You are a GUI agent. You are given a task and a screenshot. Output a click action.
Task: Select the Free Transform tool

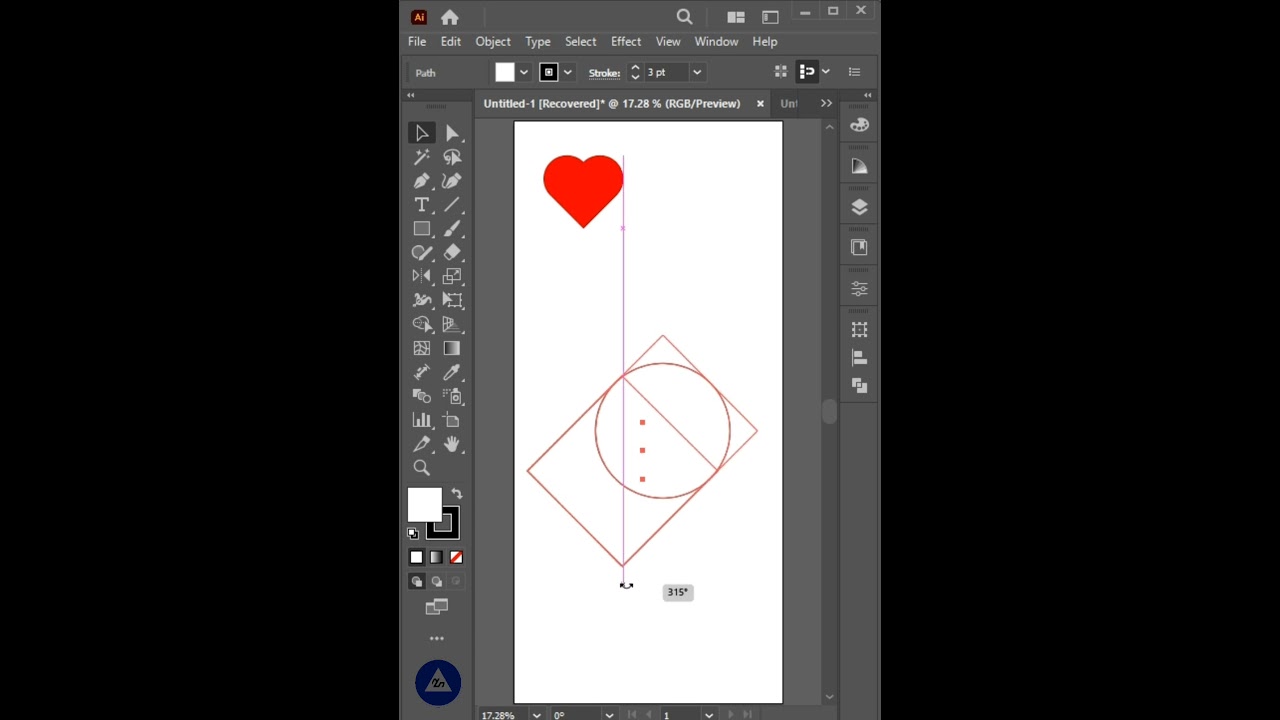click(452, 300)
